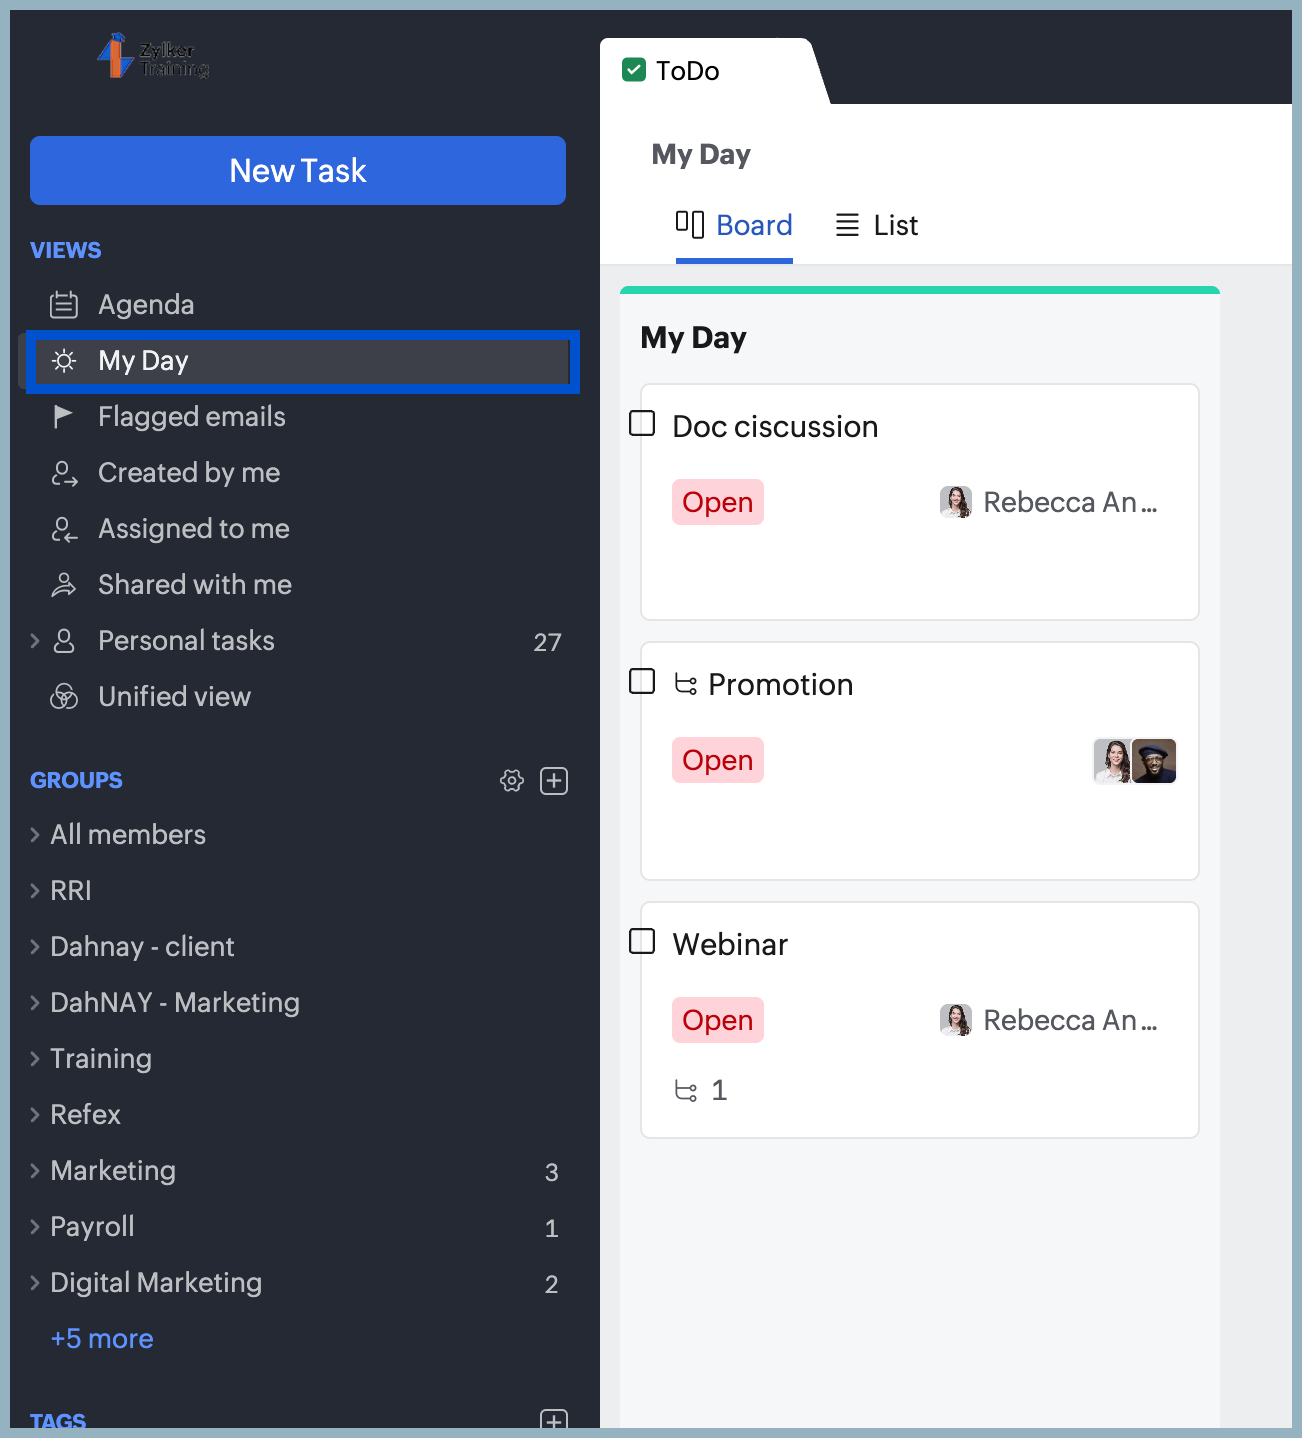Check the Doc ciscussion task checkbox
This screenshot has height=1438, width=1302.
coord(642,424)
